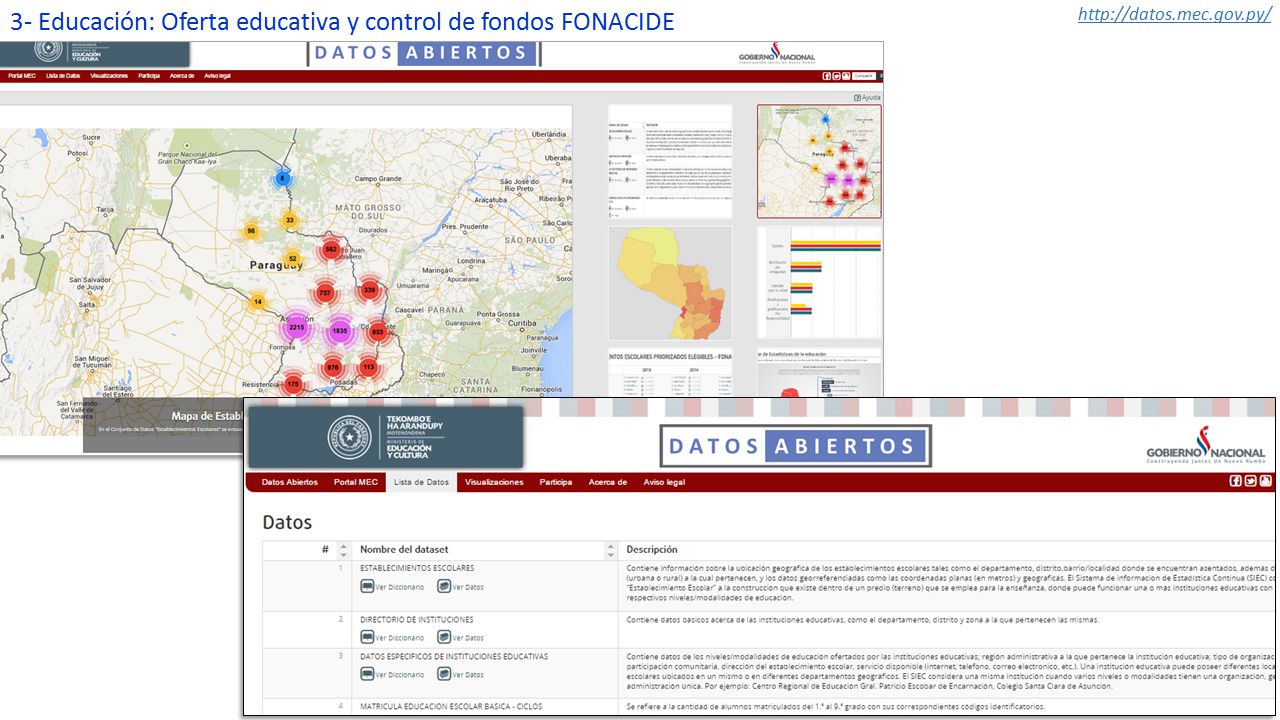Select the active Lista de Datos tab in the front window
This screenshot has height=720, width=1280.
coord(421,482)
